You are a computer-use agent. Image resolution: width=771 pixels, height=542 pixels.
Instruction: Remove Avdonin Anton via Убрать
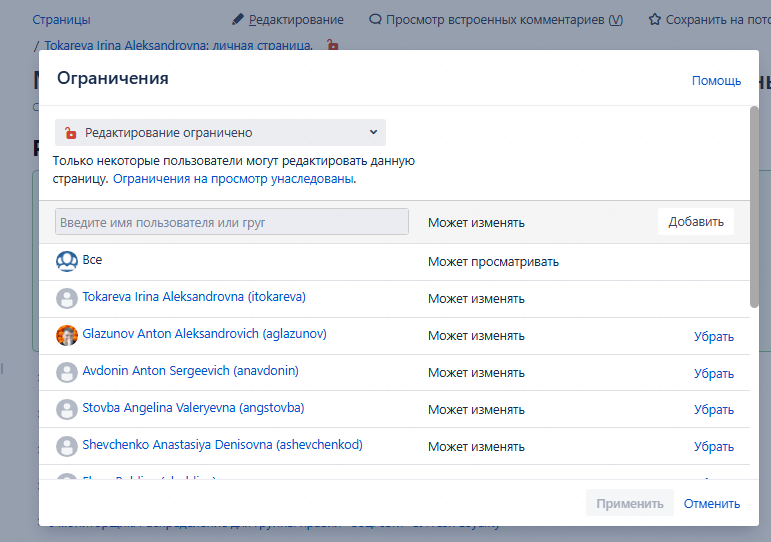click(713, 373)
